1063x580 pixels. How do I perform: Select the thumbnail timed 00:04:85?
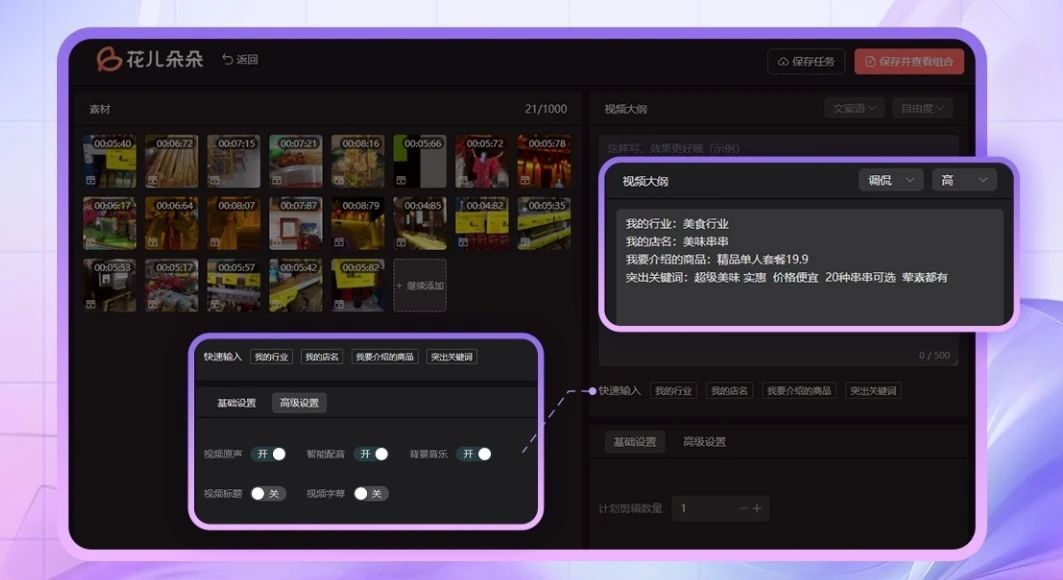coord(420,223)
